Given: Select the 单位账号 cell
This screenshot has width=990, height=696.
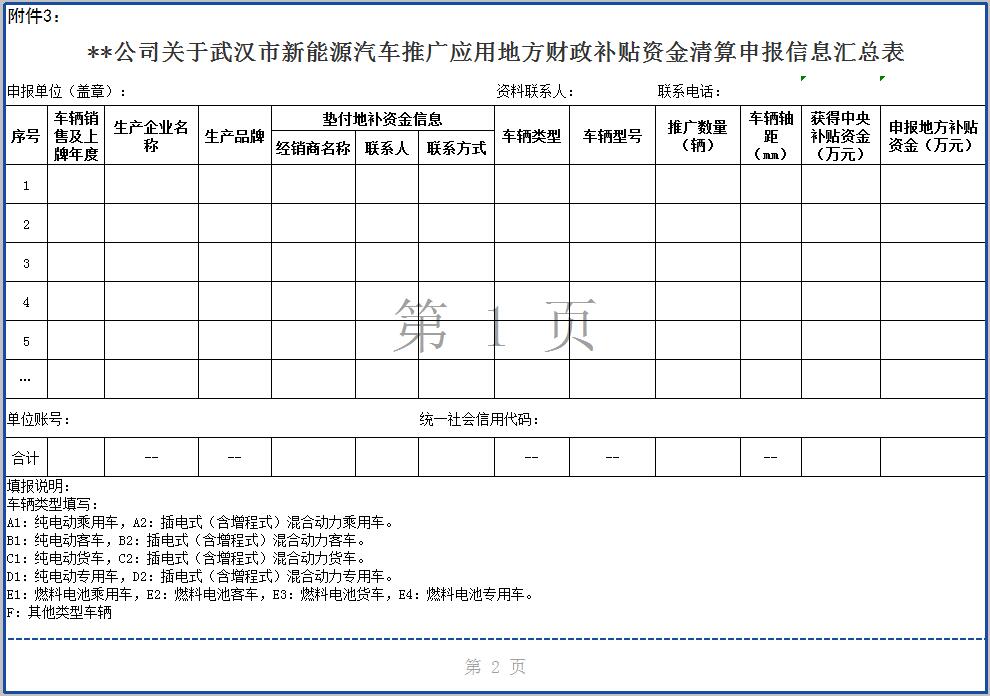Looking at the screenshot, I should click(x=39, y=420).
